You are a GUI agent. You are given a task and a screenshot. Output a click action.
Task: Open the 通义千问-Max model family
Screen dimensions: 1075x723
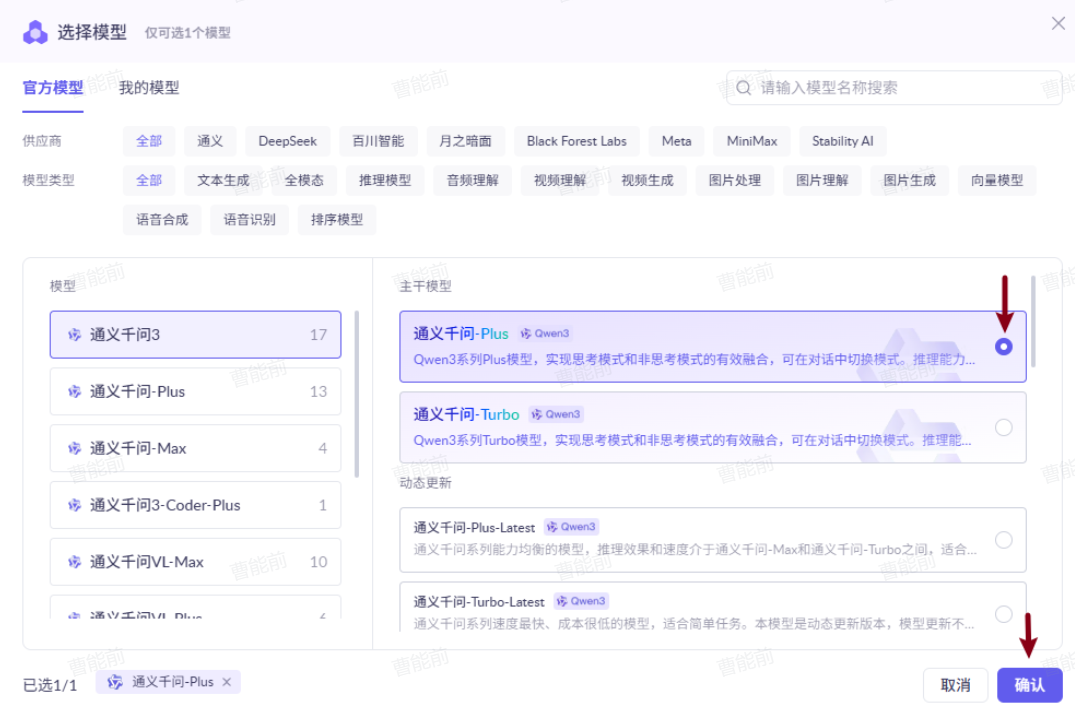195,448
